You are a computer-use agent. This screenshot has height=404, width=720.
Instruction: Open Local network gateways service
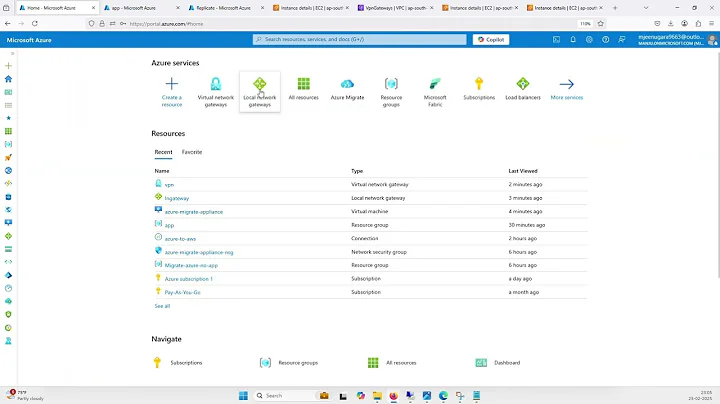click(x=259, y=92)
